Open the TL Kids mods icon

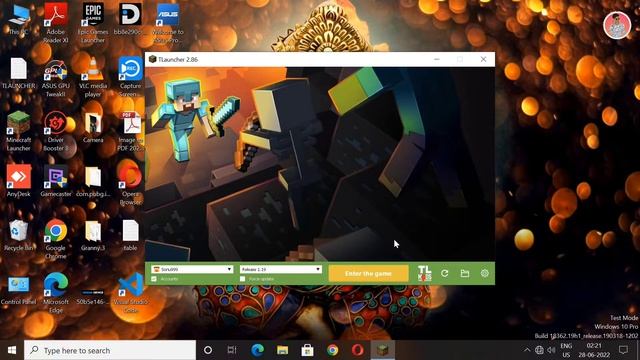(424, 273)
